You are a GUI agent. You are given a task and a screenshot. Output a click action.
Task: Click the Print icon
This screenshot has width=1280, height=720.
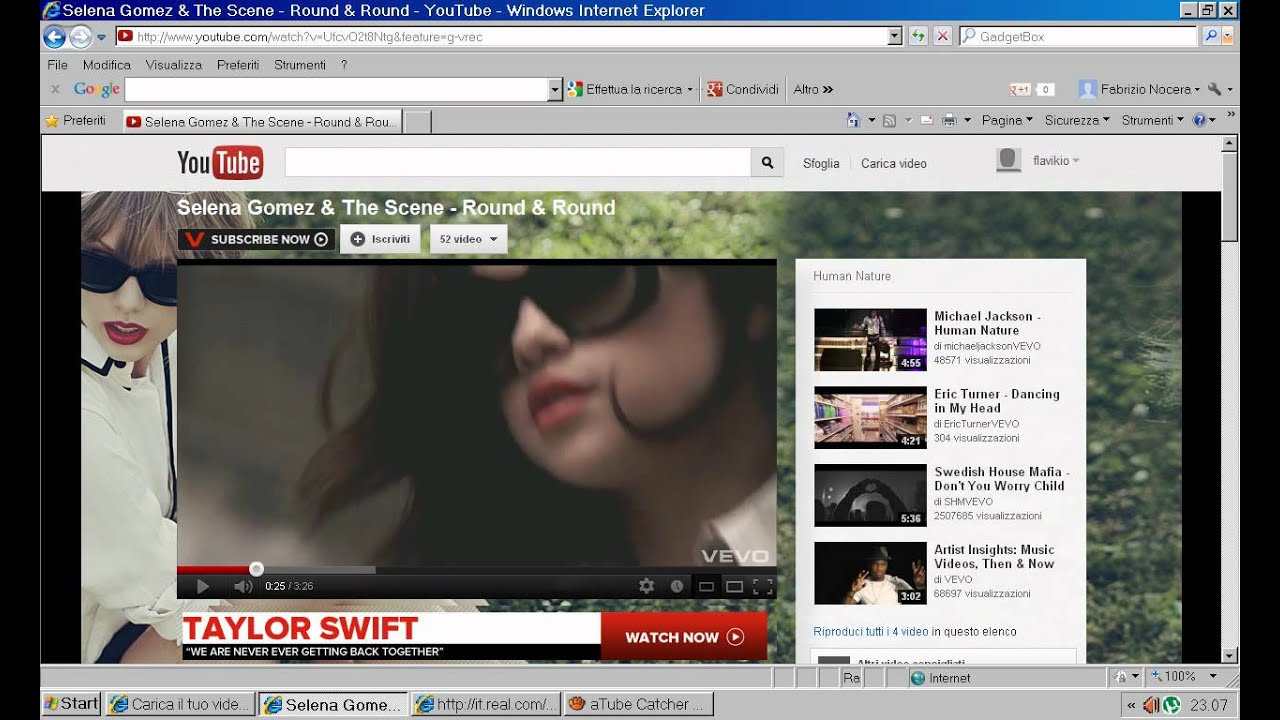(949, 120)
